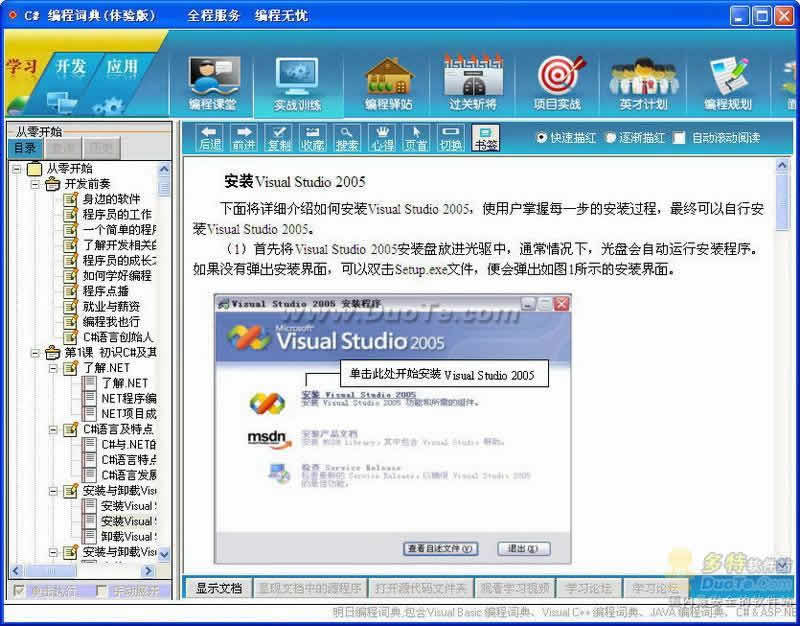Screen dimensions: 800x626
Task: Open the C#语言创始人 topic
Action: point(118,337)
